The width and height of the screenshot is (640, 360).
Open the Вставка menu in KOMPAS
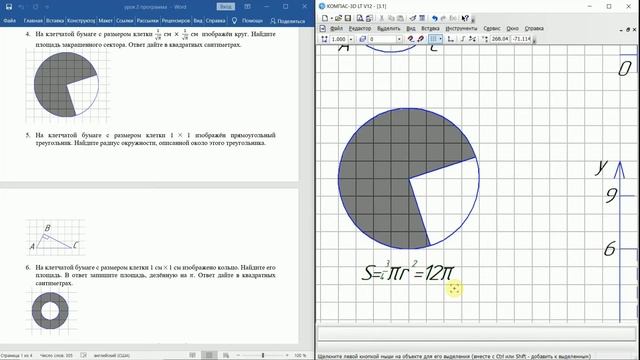[x=430, y=29]
